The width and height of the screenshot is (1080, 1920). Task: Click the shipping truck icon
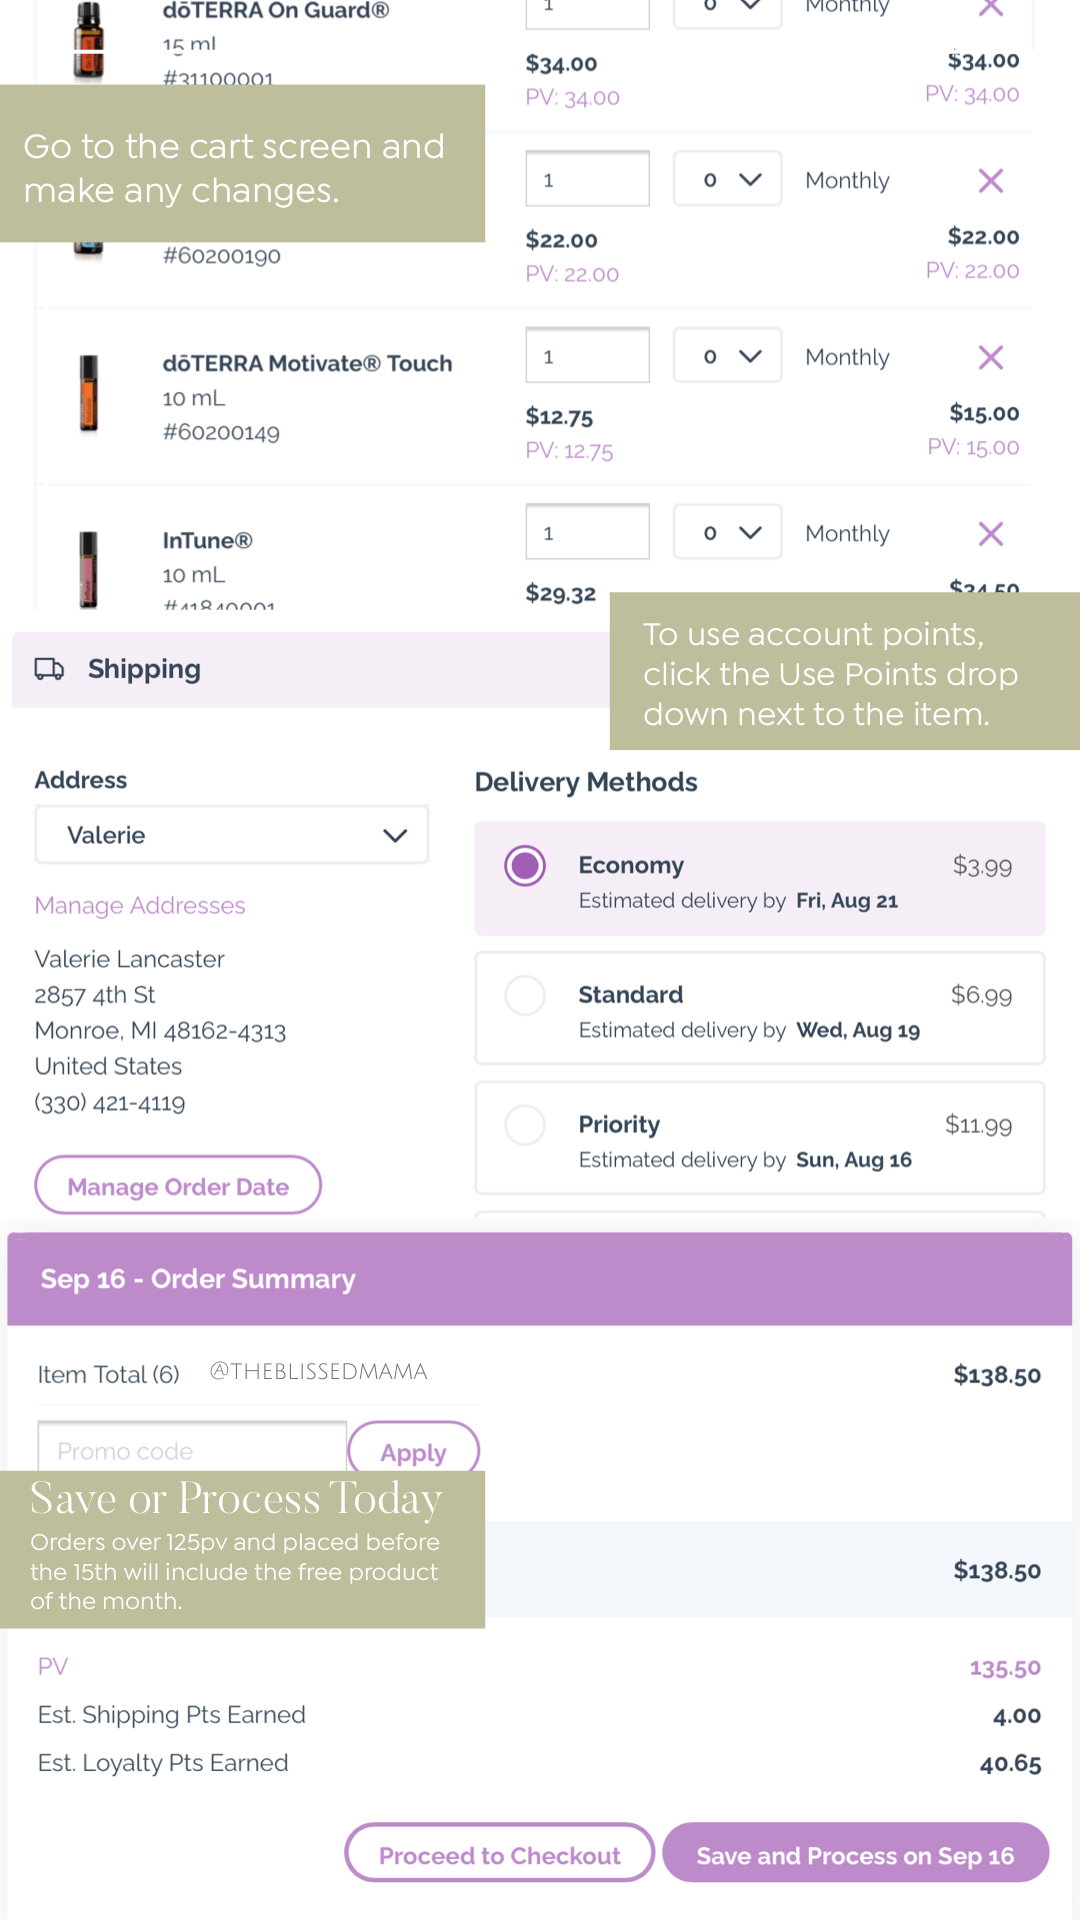click(49, 669)
